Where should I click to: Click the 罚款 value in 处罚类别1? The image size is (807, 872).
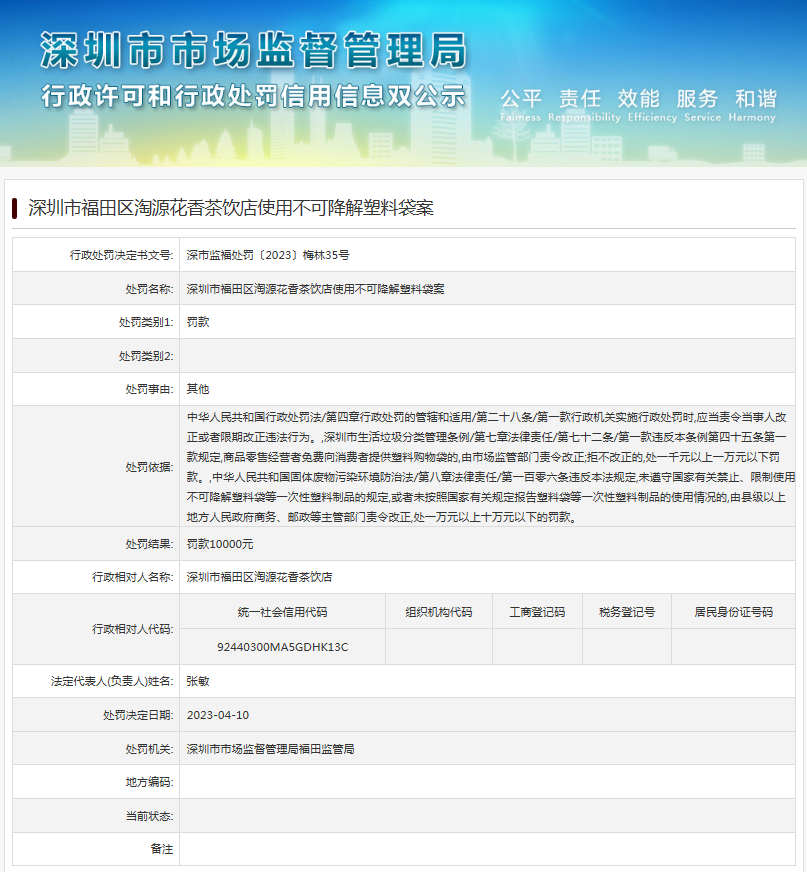pyautogui.click(x=198, y=322)
